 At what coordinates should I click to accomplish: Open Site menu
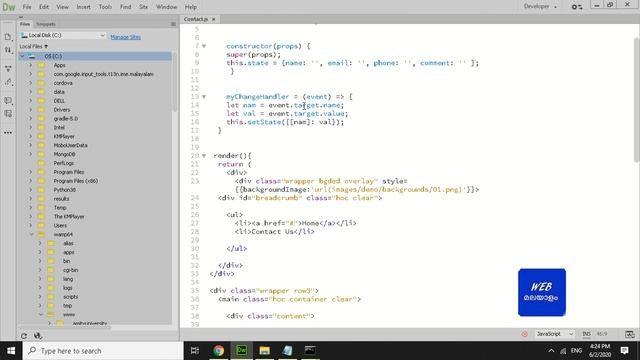pos(143,7)
